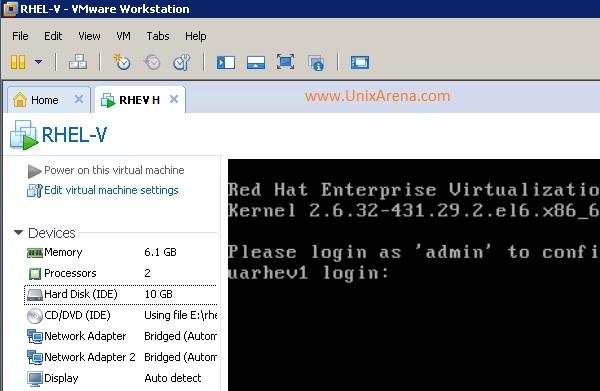
Task: Click the Memory chip icon
Action: pos(34,253)
